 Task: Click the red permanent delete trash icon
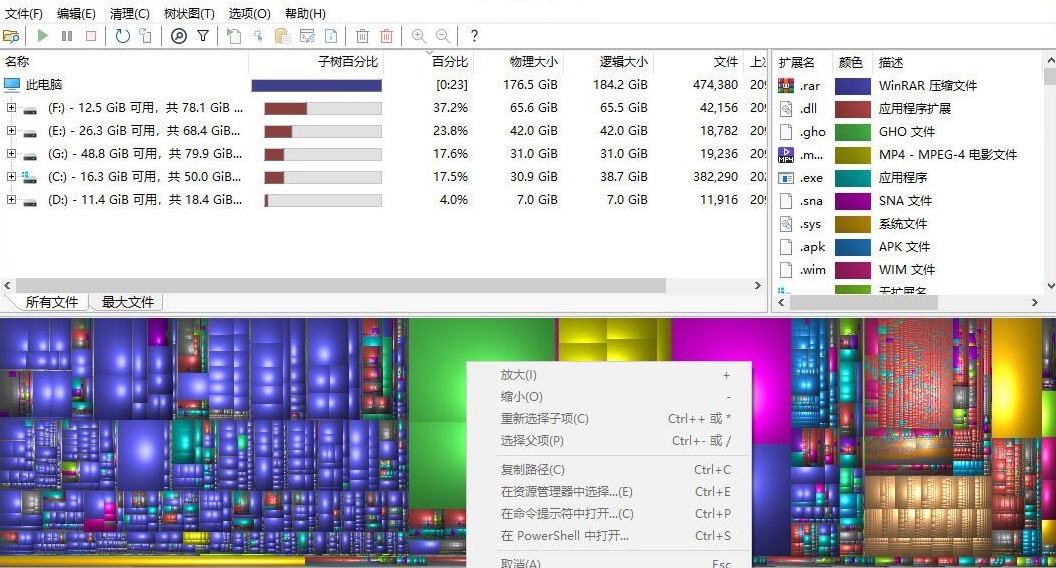pos(386,36)
